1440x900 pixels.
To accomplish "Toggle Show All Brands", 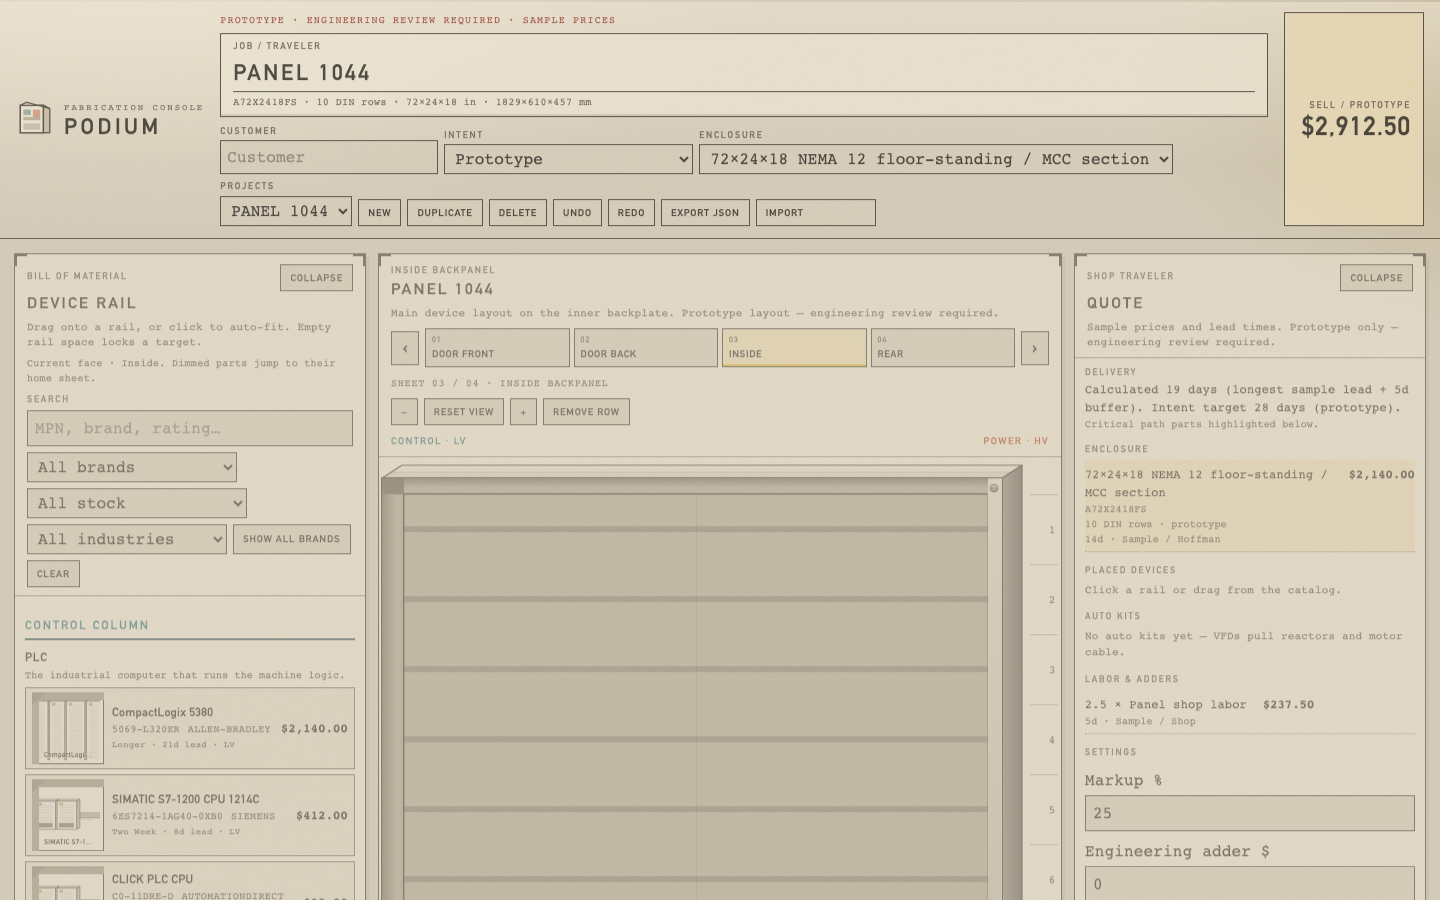I will 291,539.
